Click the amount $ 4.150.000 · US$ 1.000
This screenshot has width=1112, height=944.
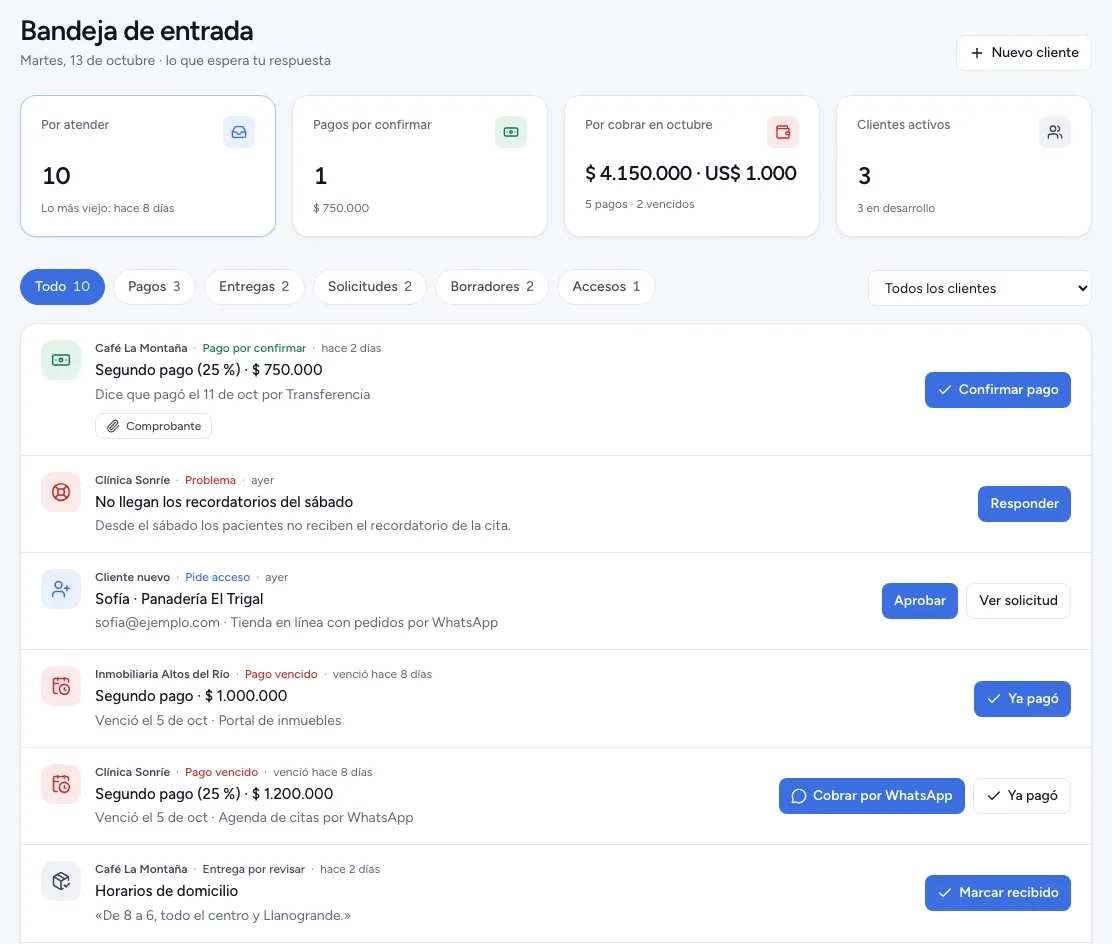coord(691,173)
